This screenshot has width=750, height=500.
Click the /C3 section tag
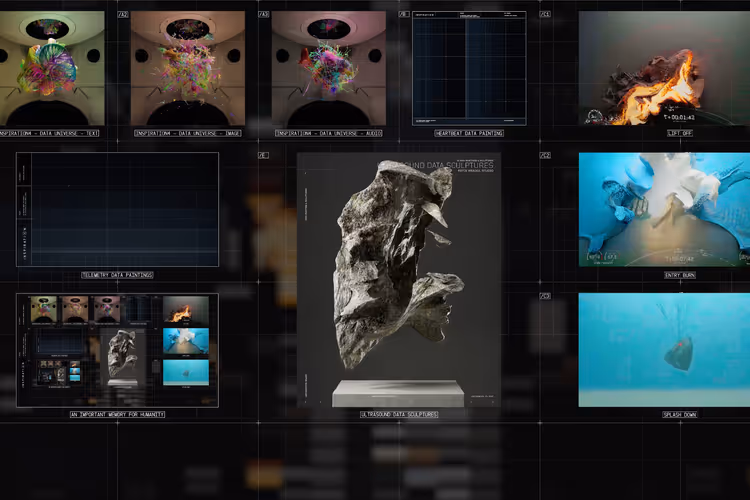click(545, 297)
